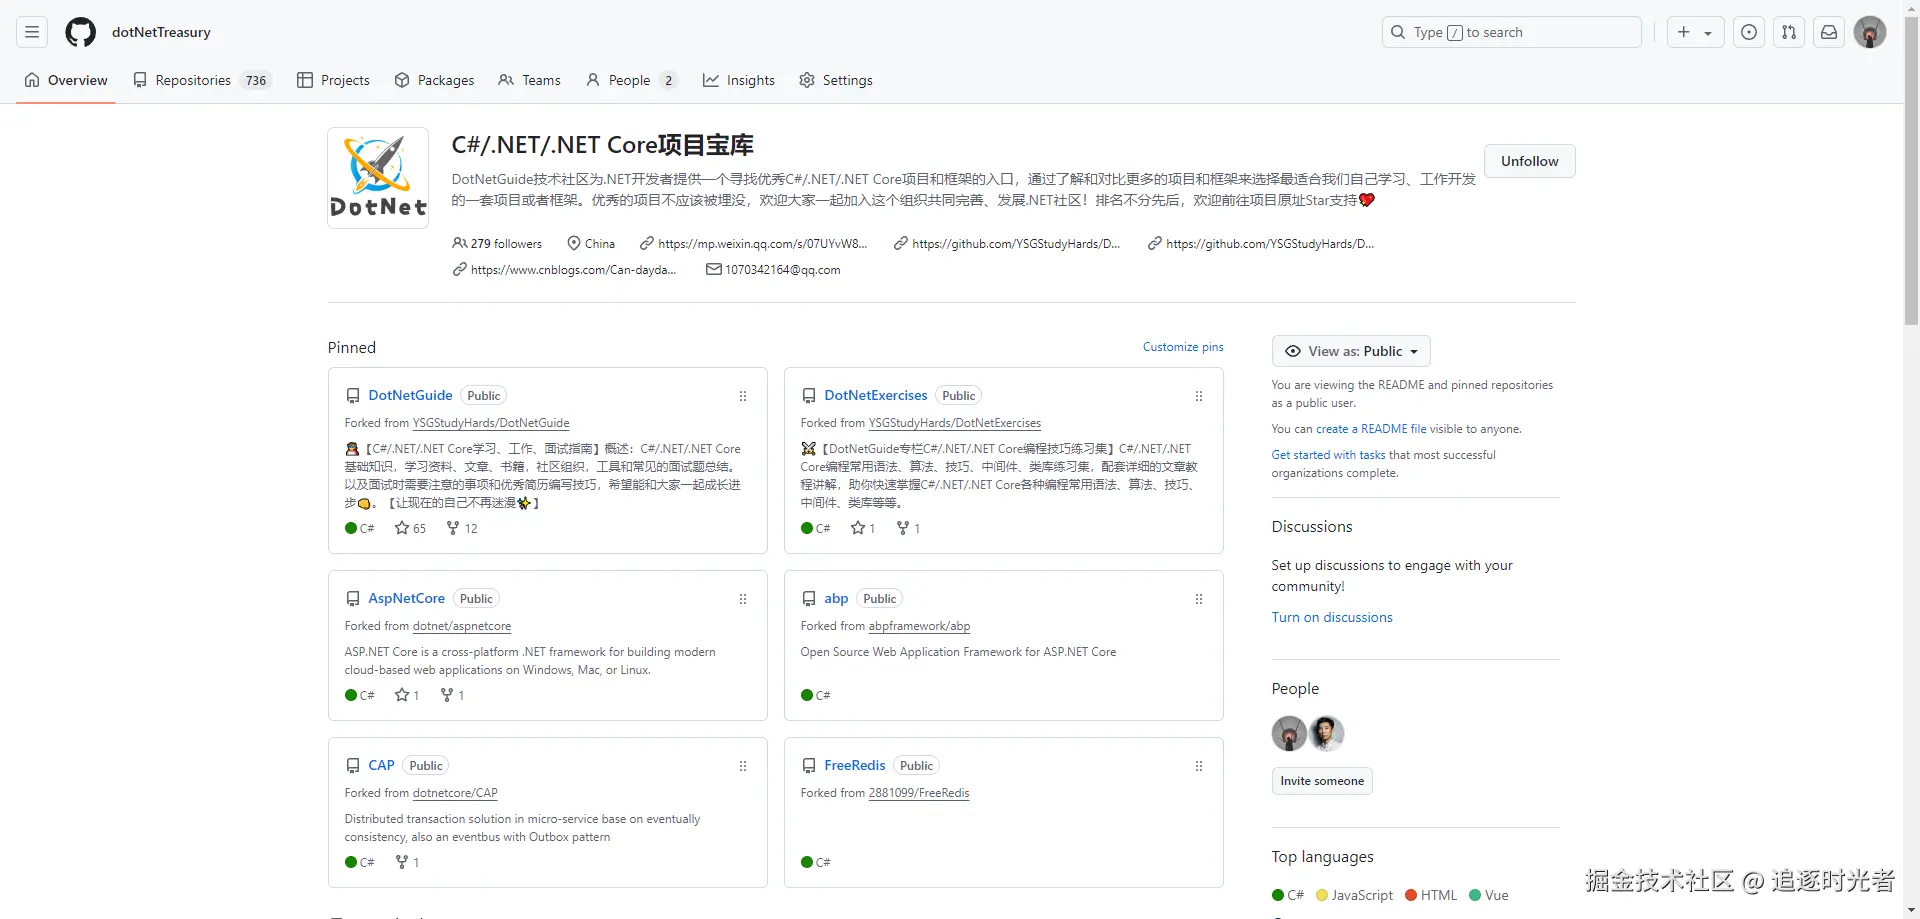Click the dotNetTreasury organization logo
1920x919 pixels.
378,178
